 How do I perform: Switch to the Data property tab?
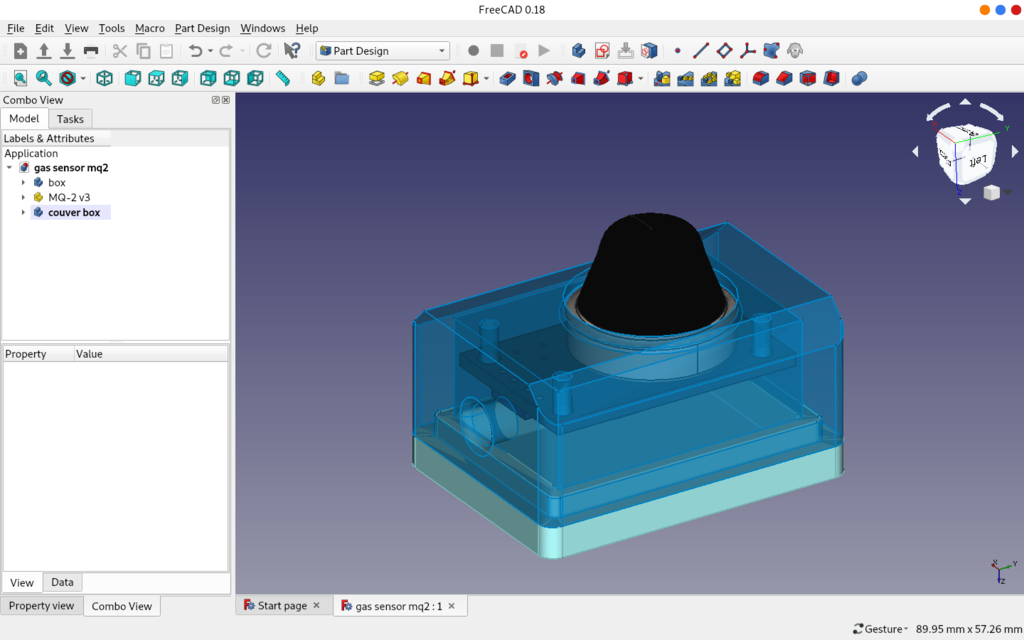62,583
